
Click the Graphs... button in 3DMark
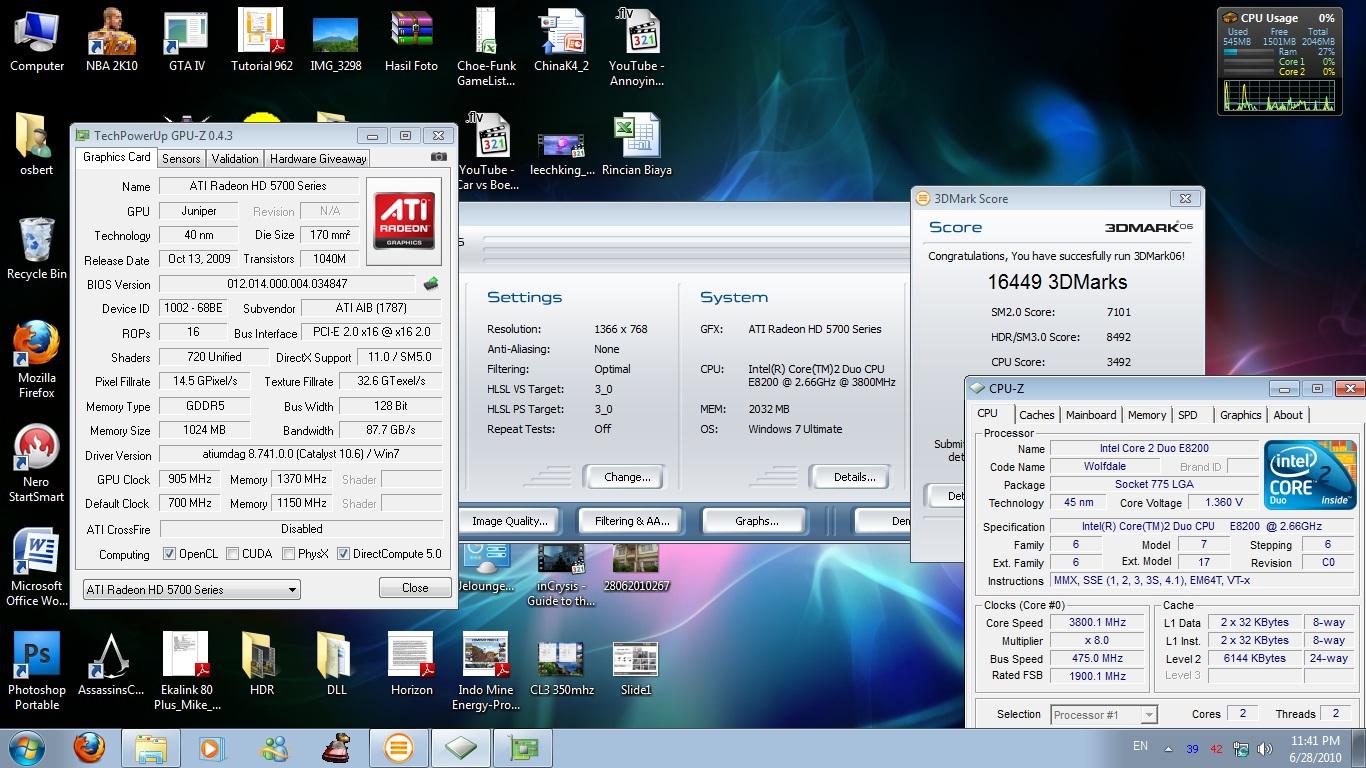click(x=756, y=521)
